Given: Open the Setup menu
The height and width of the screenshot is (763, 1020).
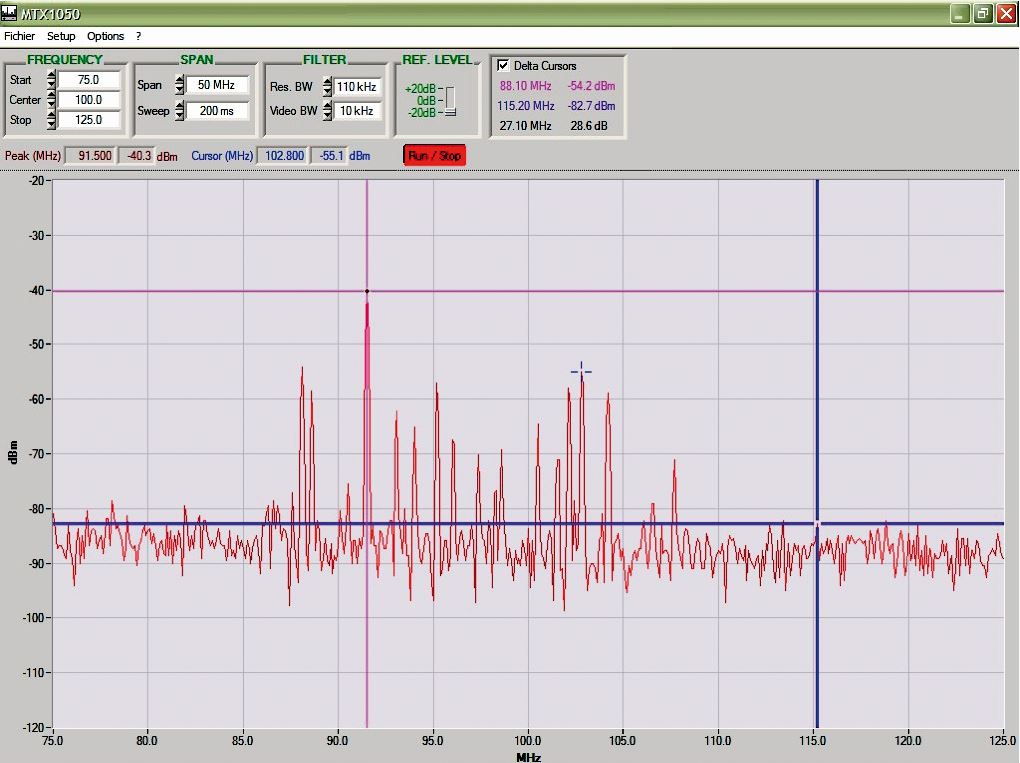Looking at the screenshot, I should (x=61, y=36).
